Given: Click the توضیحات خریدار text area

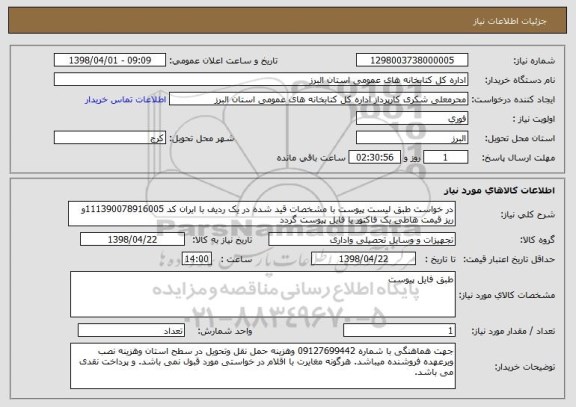Looking at the screenshot, I should [x=263, y=366].
